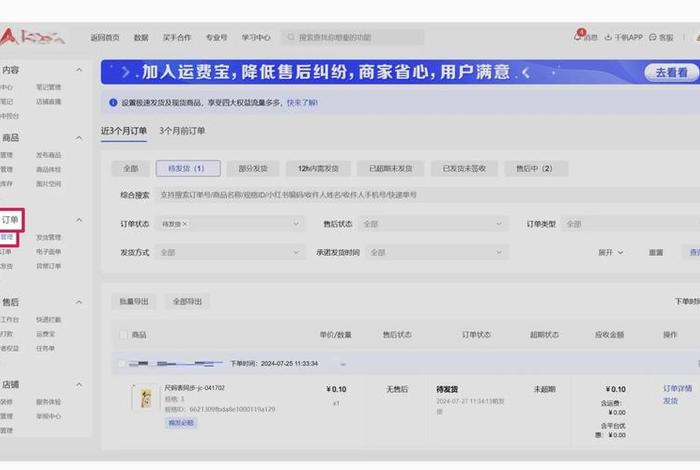Open the 发货方式 dropdown

(230, 253)
